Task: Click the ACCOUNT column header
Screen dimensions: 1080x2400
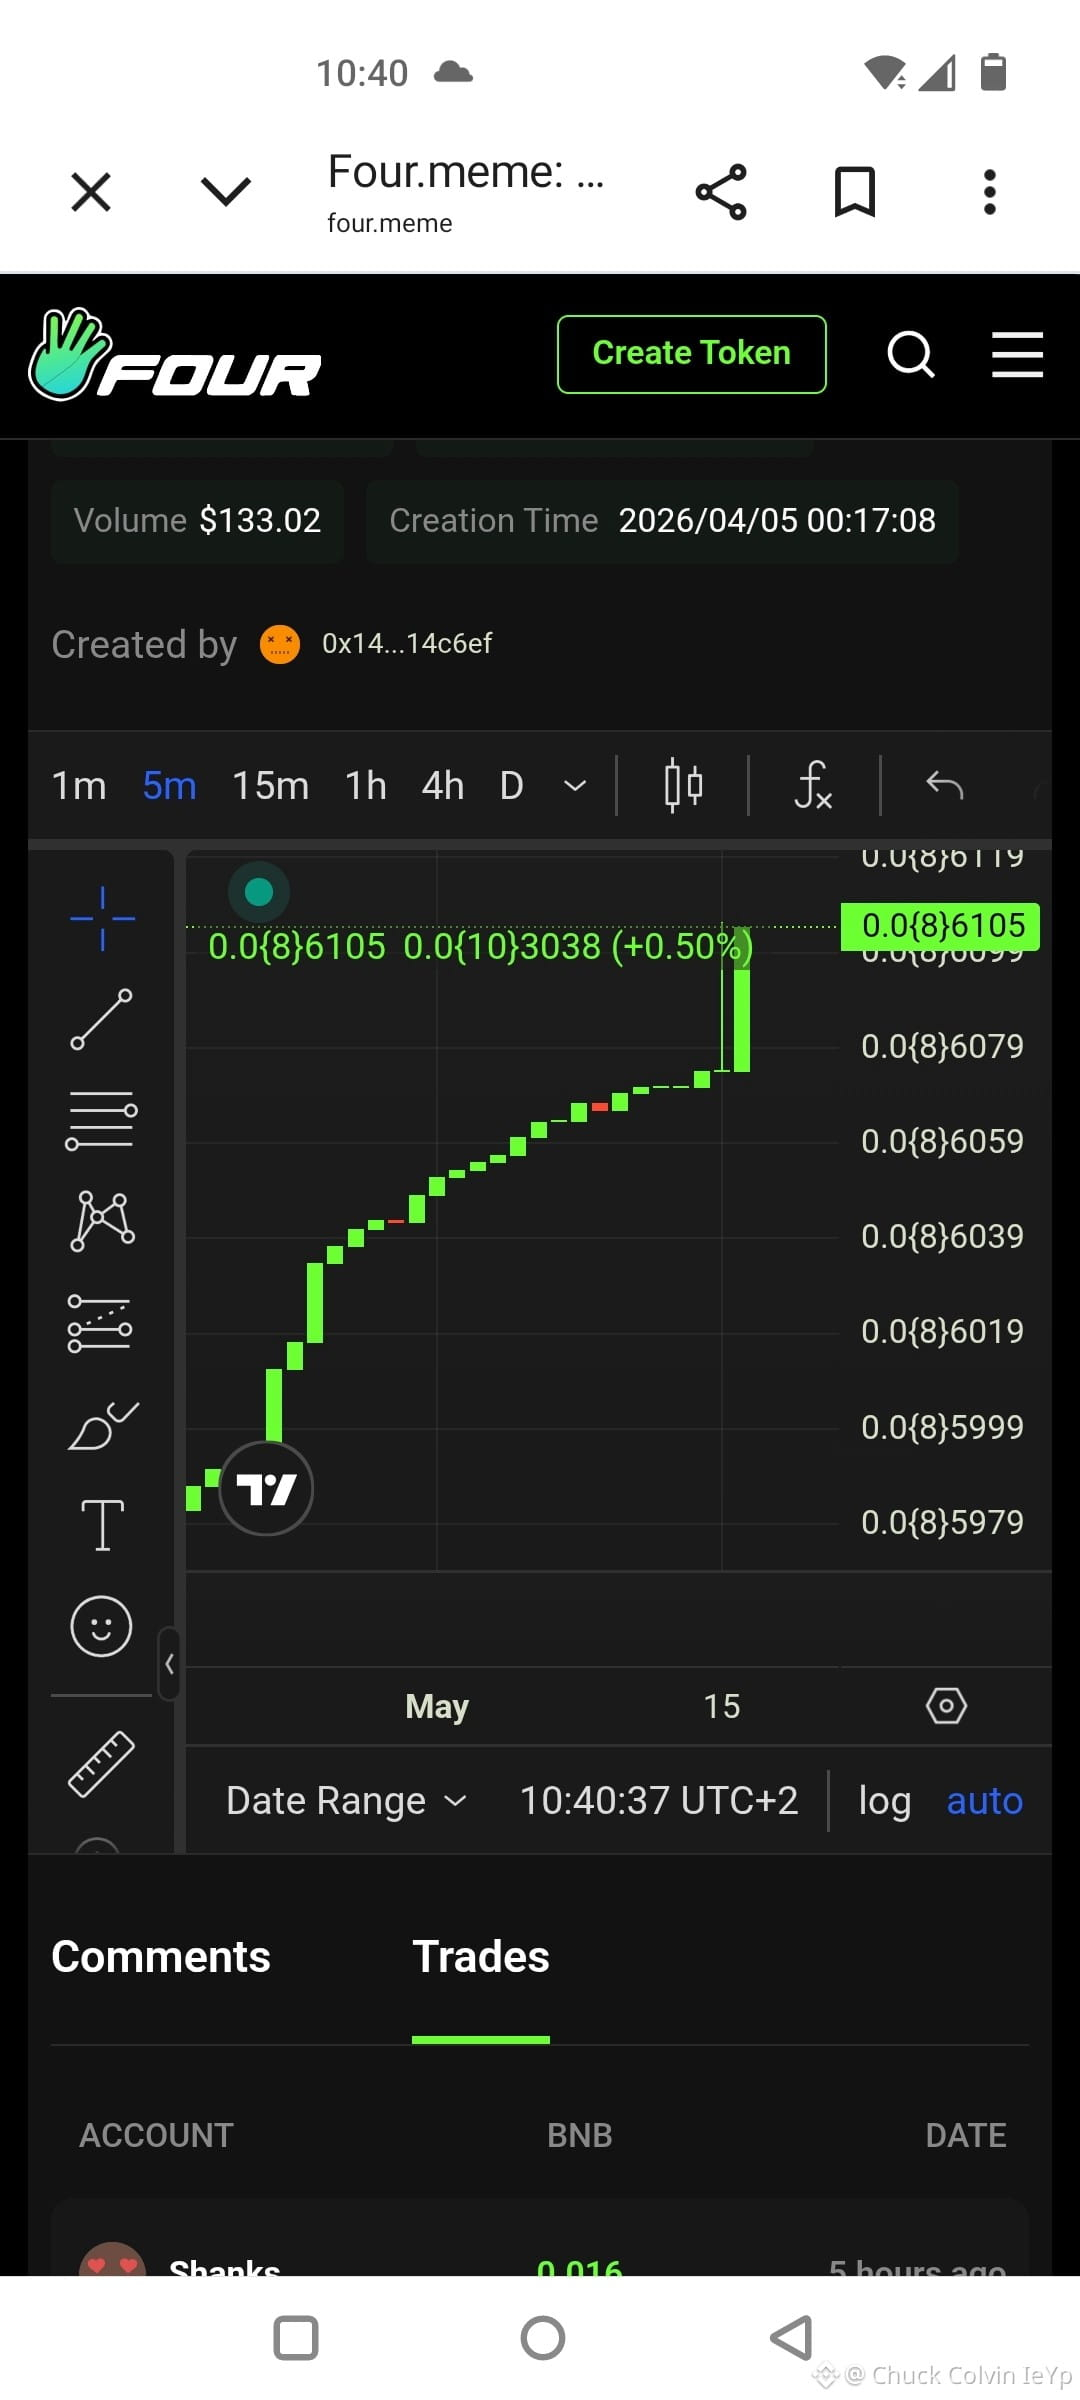Action: 156,2135
